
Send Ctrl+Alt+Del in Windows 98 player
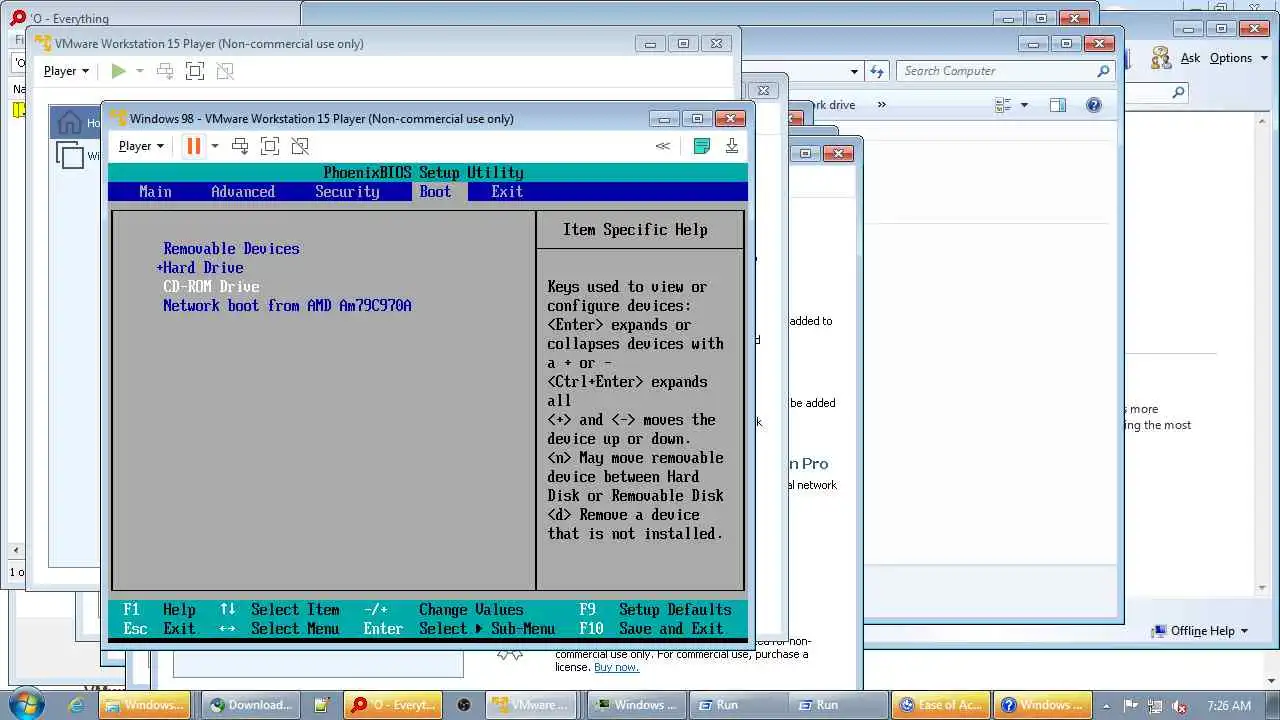[240, 146]
